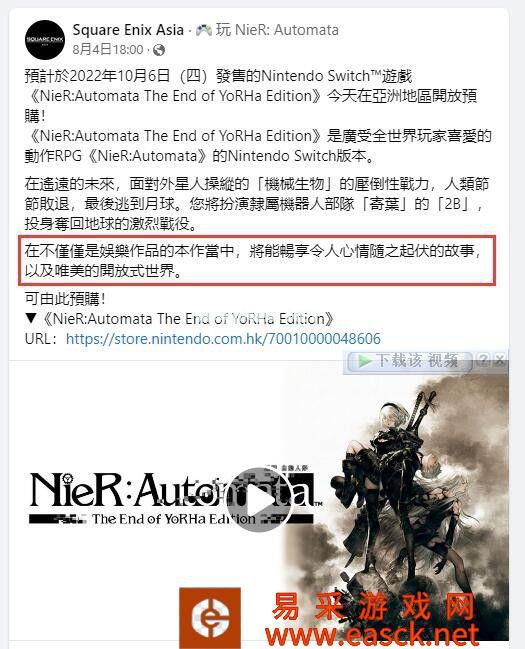Click the Square Enix profile avatar
525x649 pixels.
click(45, 39)
